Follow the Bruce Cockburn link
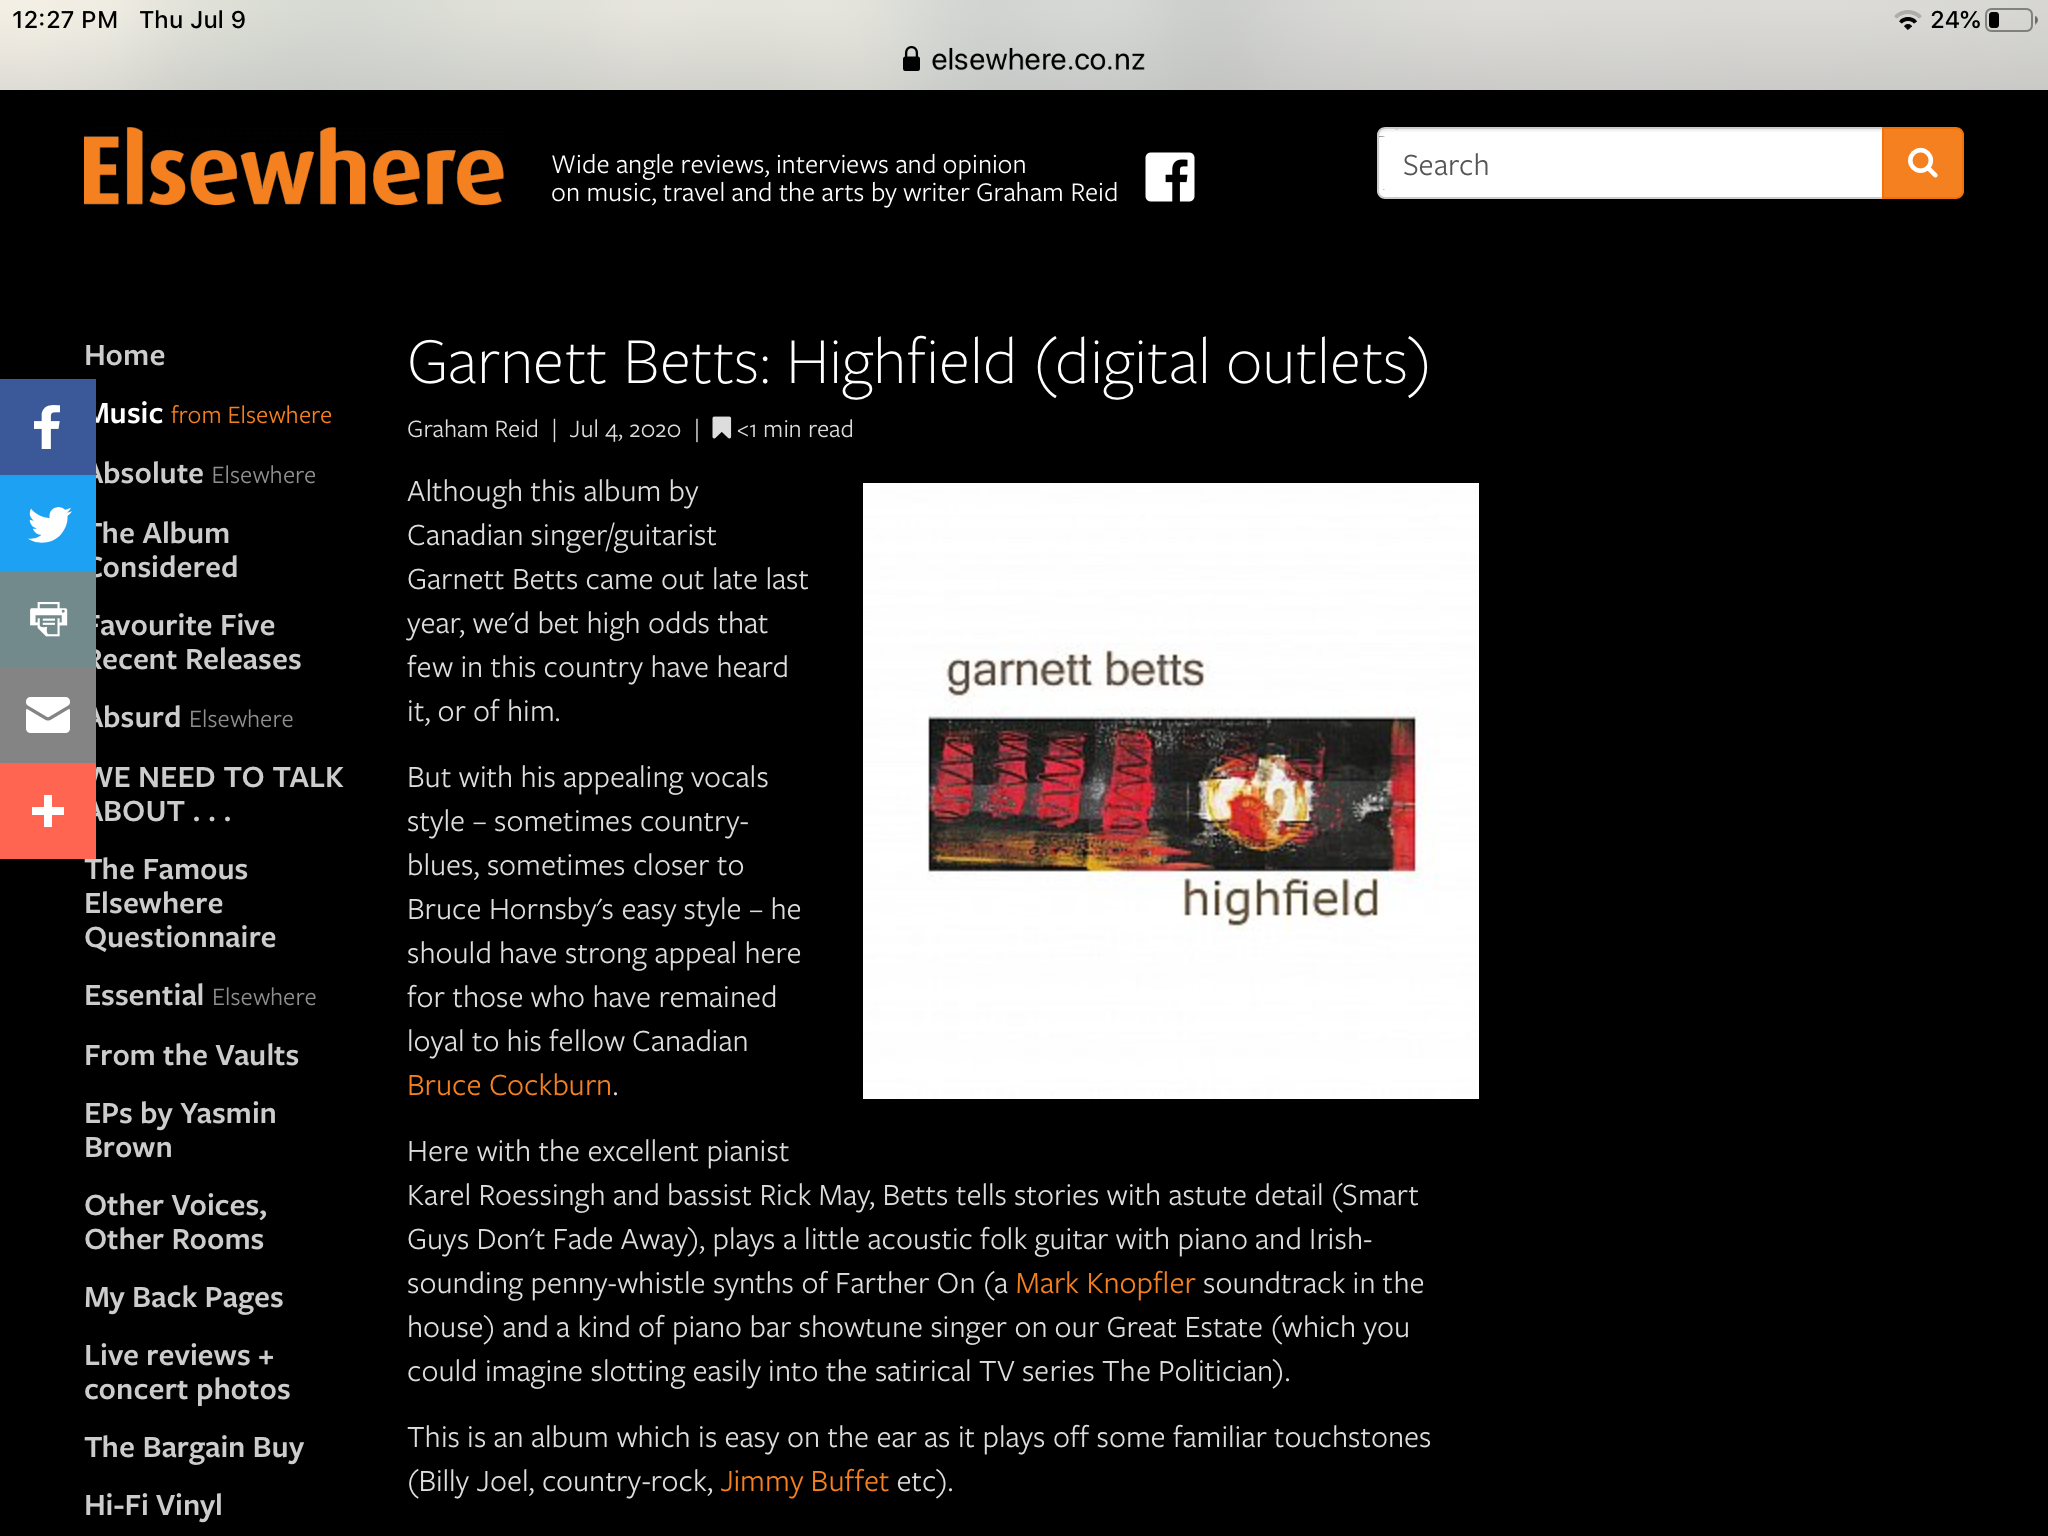Image resolution: width=2048 pixels, height=1536 pixels. (x=509, y=1085)
